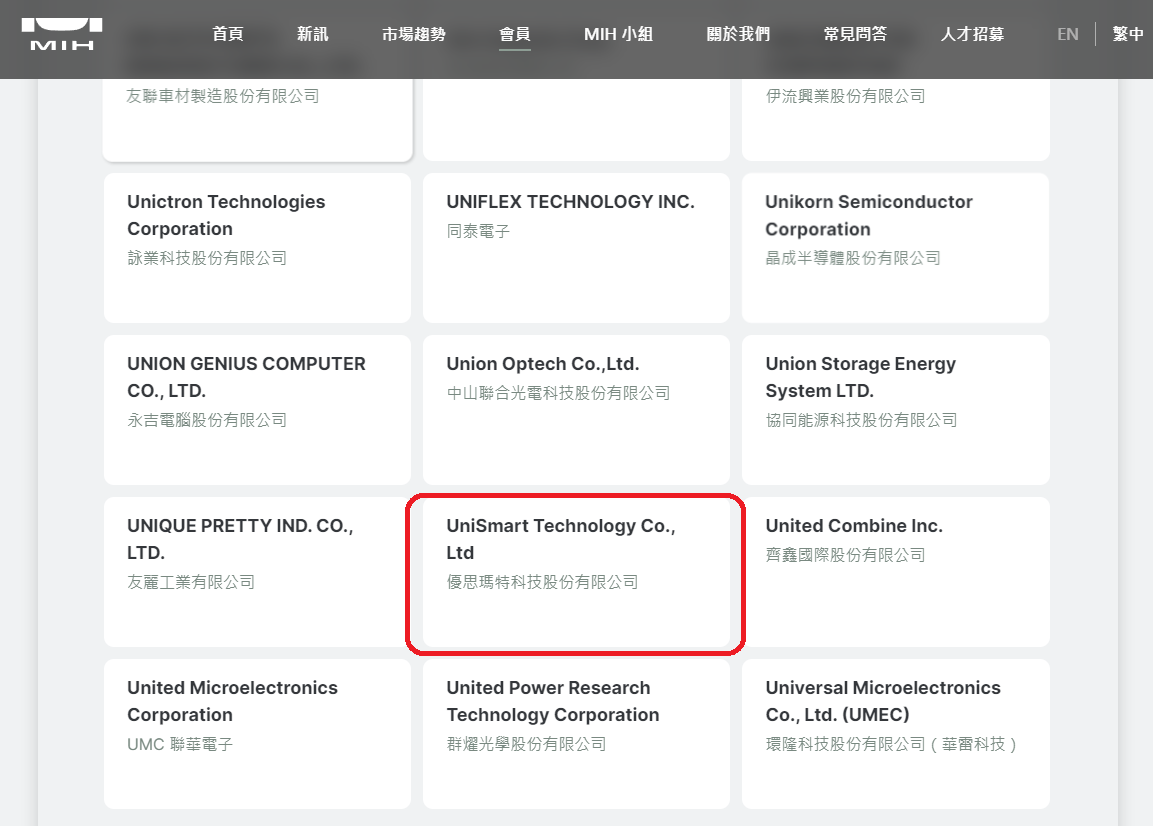Go to the 首頁 home page
Image resolution: width=1153 pixels, height=826 pixels.
pos(228,34)
